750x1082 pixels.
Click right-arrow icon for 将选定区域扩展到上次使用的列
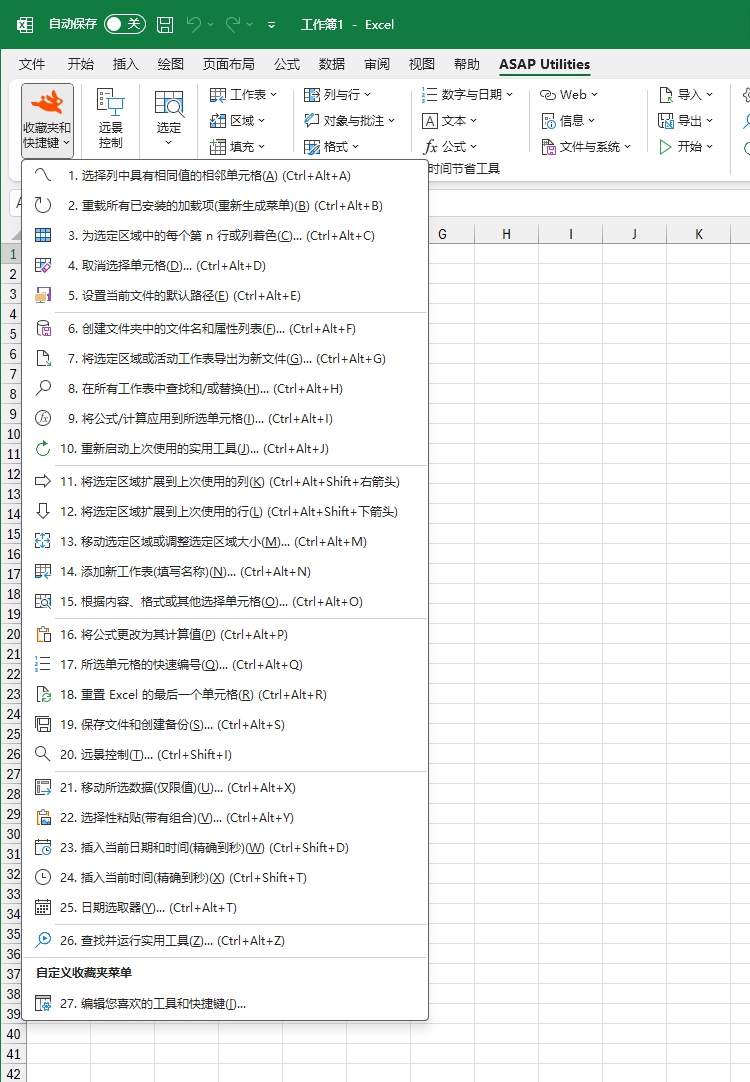click(x=43, y=481)
